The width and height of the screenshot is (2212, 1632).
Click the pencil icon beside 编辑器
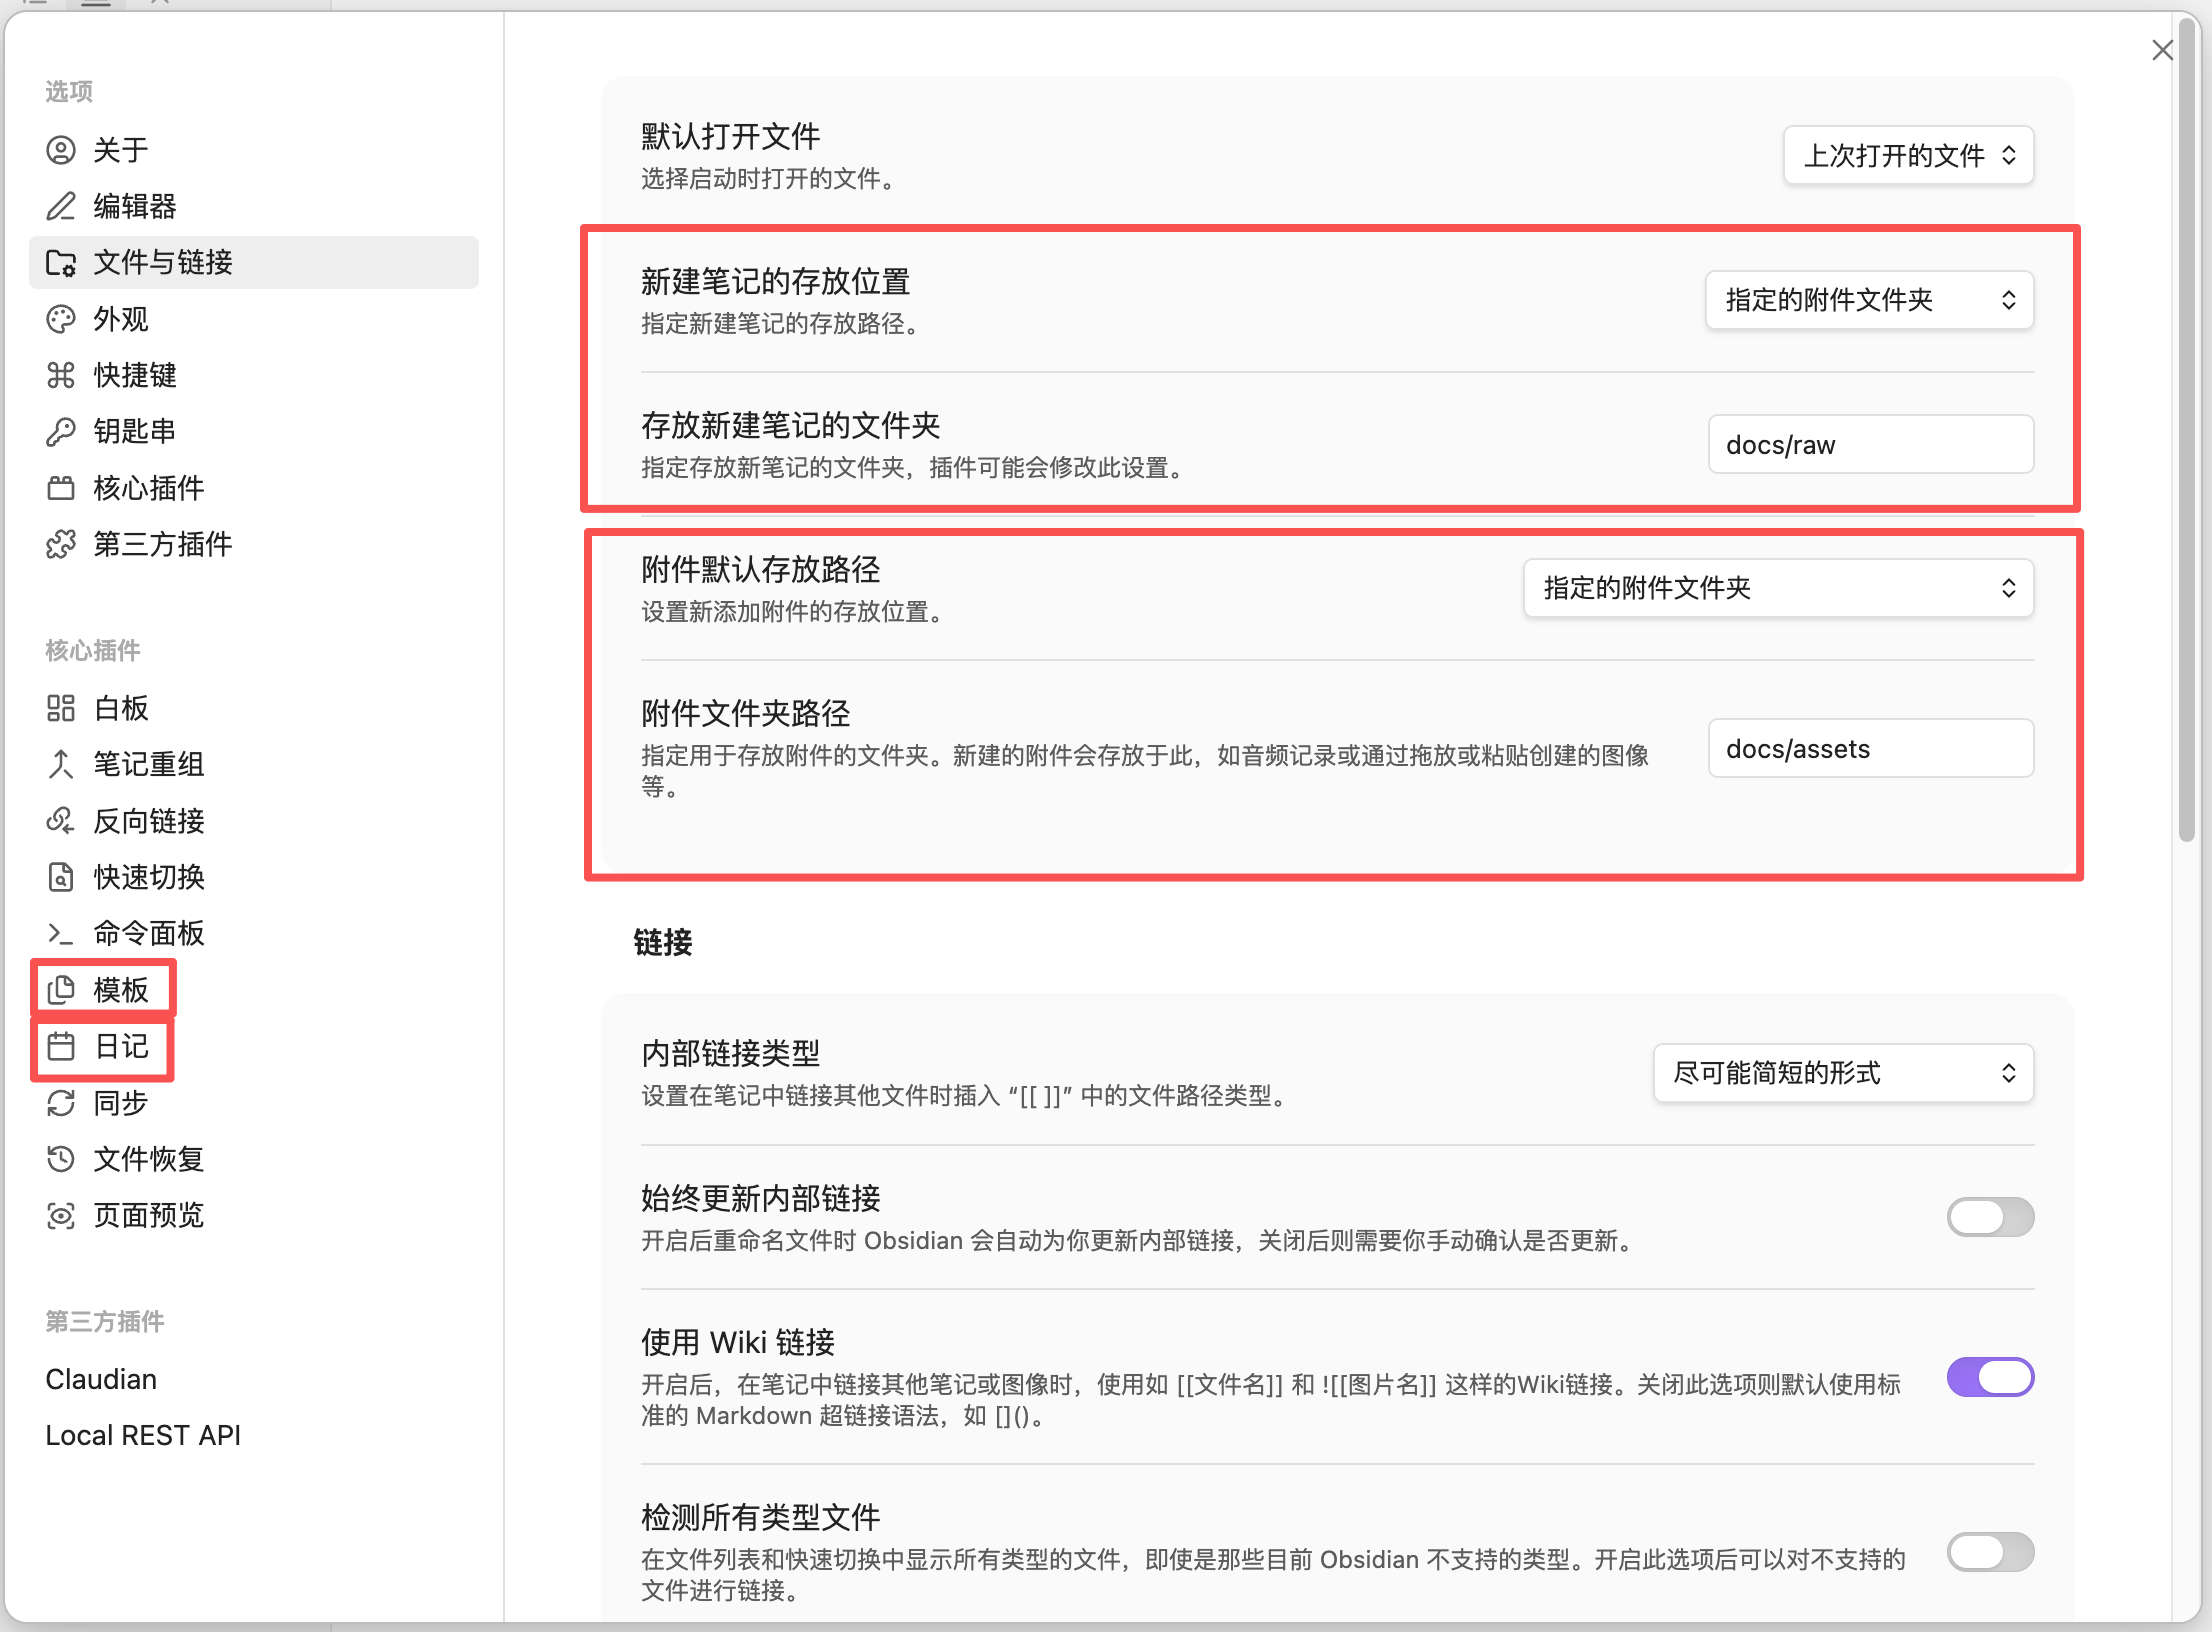61,206
